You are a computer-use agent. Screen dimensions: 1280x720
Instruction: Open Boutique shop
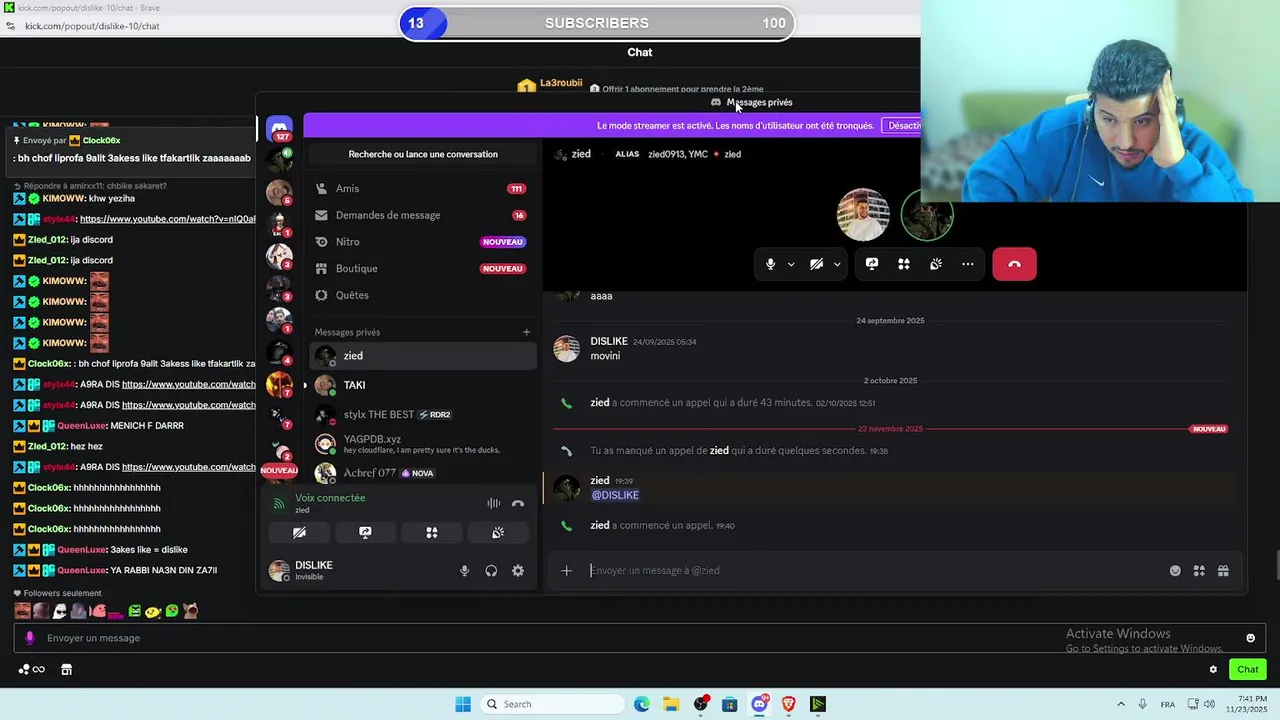[422, 268]
